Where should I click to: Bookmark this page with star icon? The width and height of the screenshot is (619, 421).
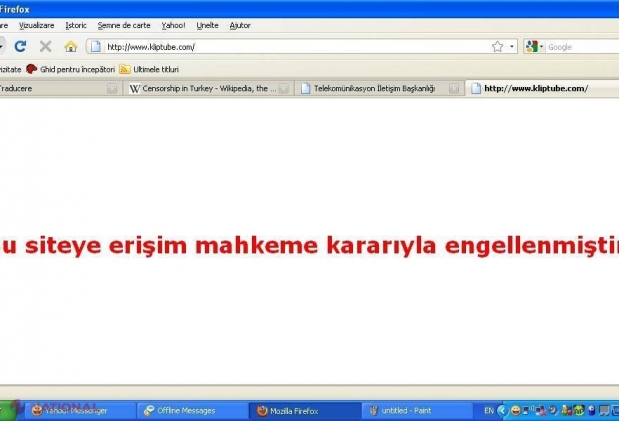(x=497, y=46)
